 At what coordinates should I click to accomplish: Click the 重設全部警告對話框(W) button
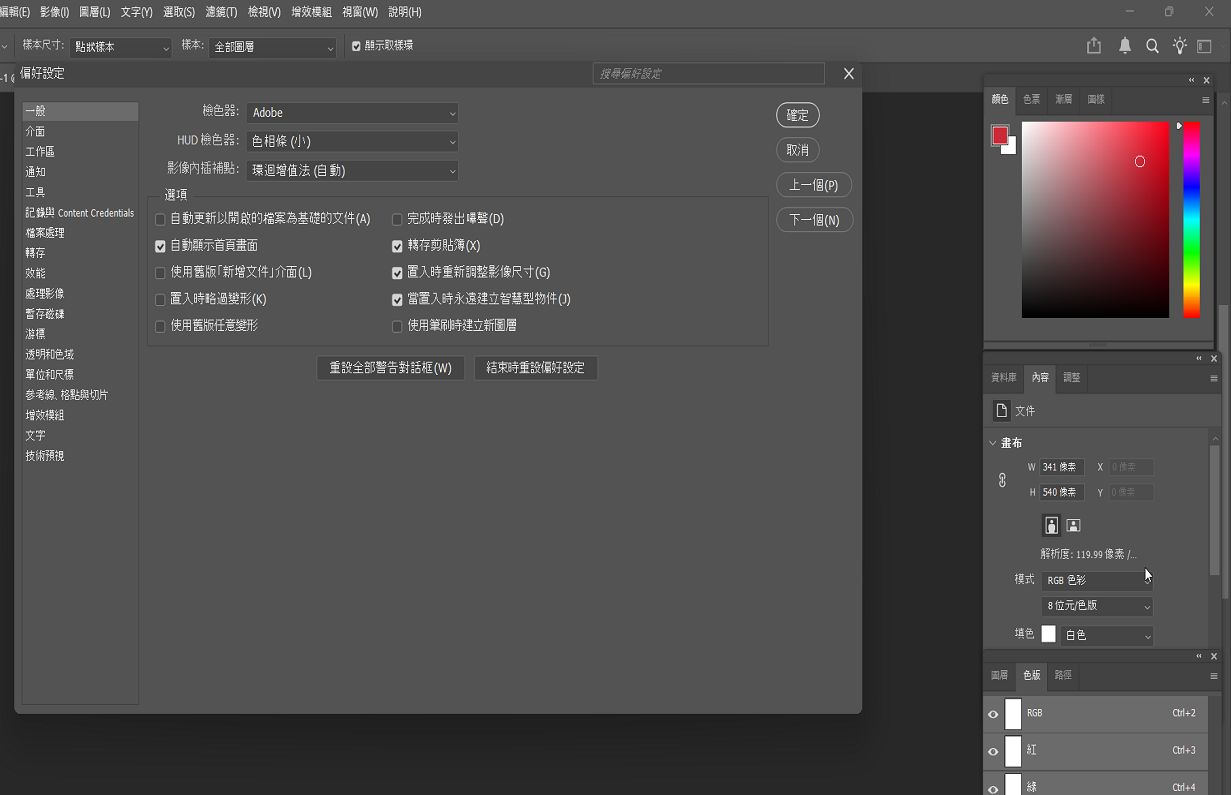[390, 368]
